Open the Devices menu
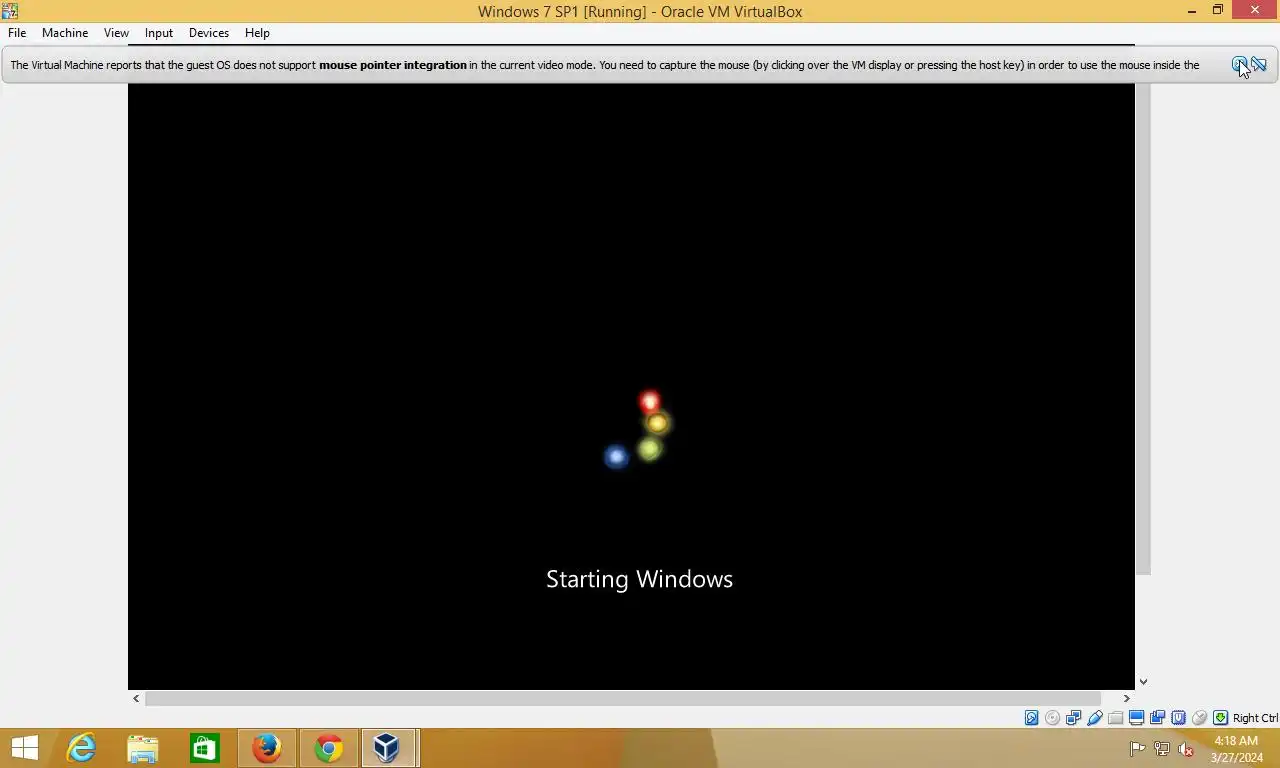The height and width of the screenshot is (768, 1280). [x=209, y=33]
